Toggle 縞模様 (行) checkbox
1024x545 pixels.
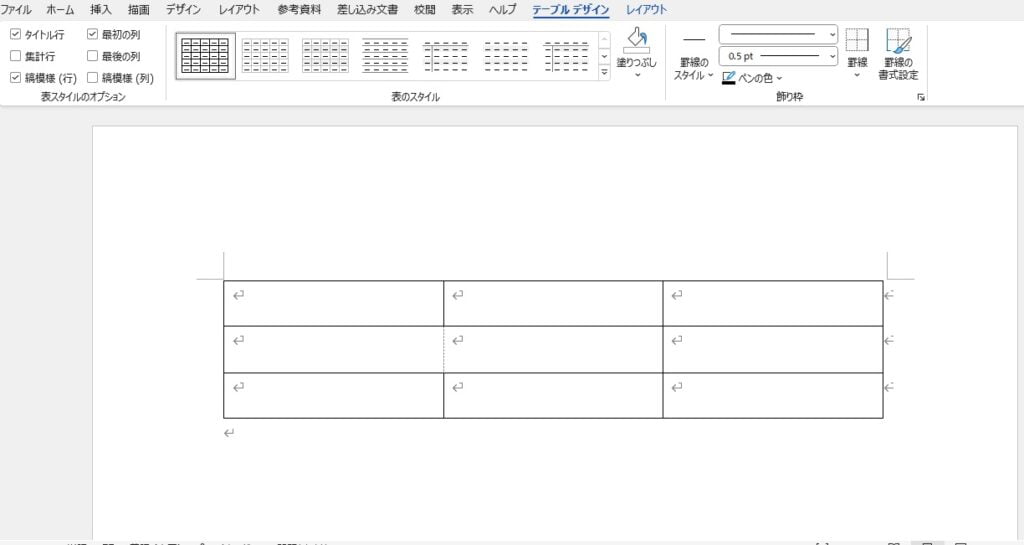[16, 78]
